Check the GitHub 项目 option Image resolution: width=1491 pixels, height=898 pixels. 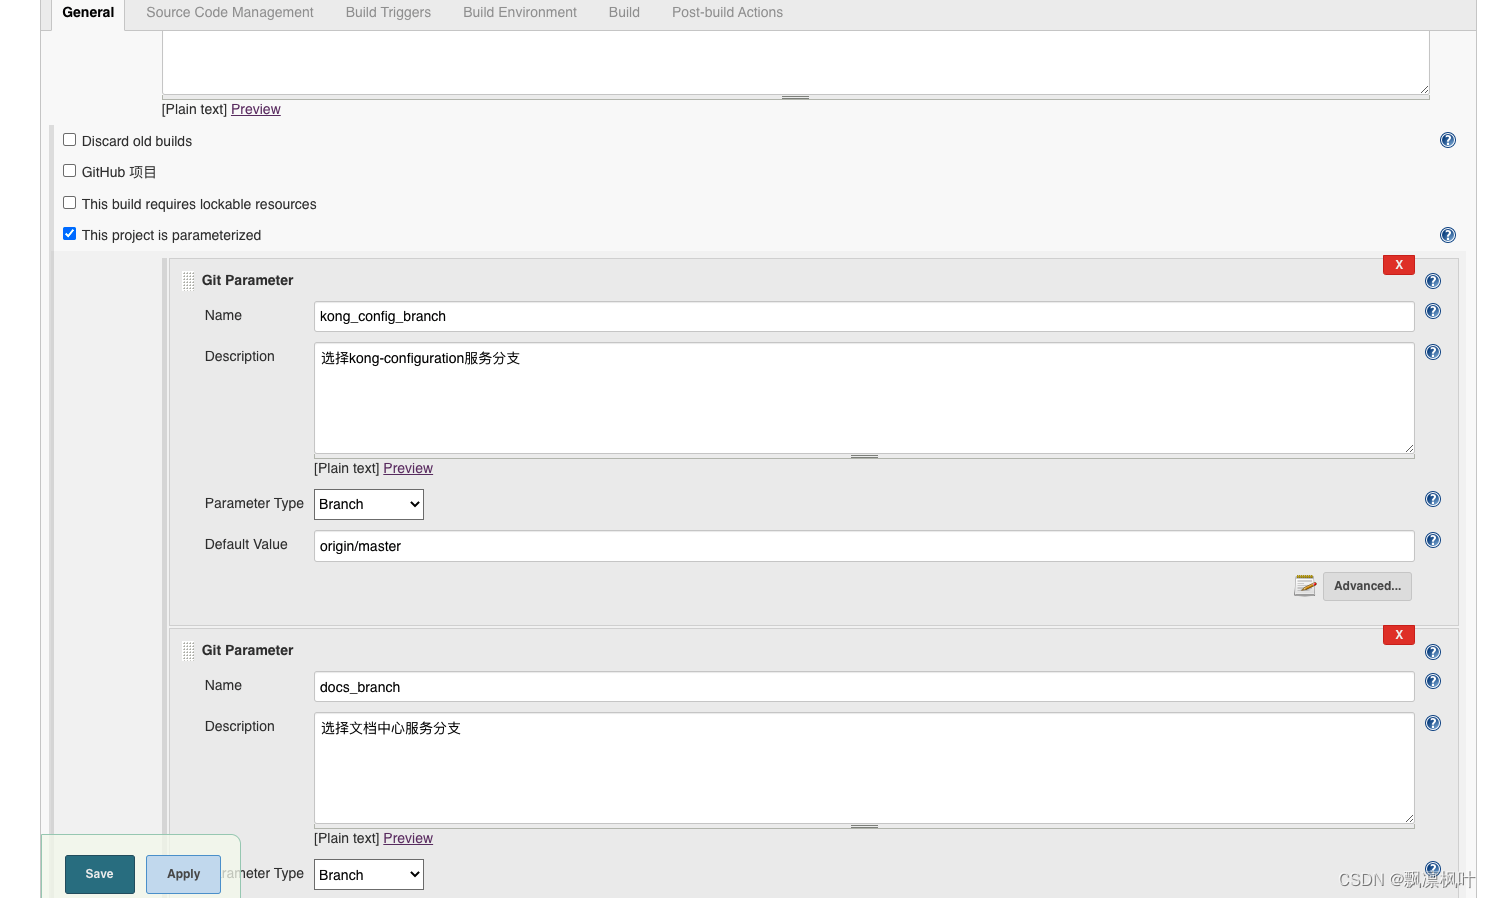(69, 170)
